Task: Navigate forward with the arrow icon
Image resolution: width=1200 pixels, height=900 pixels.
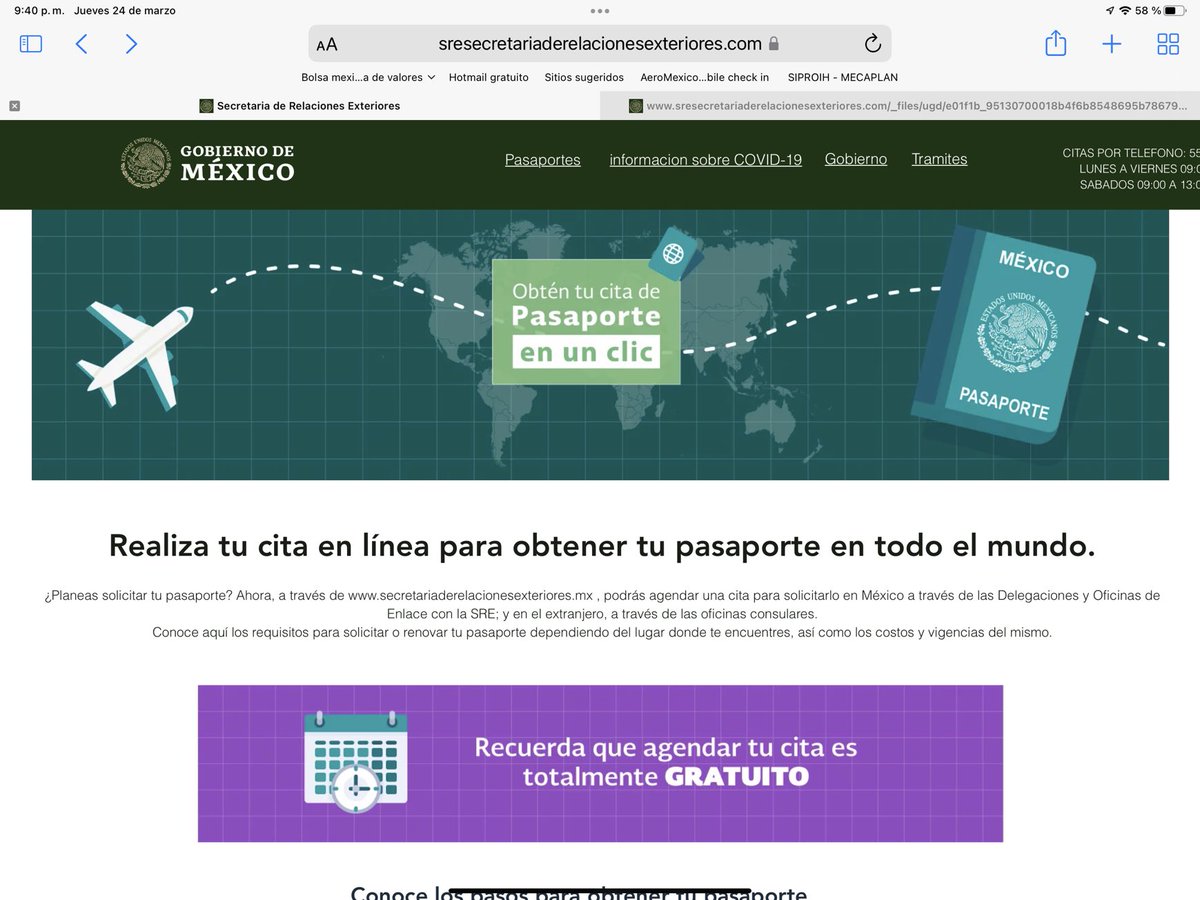Action: 131,43
